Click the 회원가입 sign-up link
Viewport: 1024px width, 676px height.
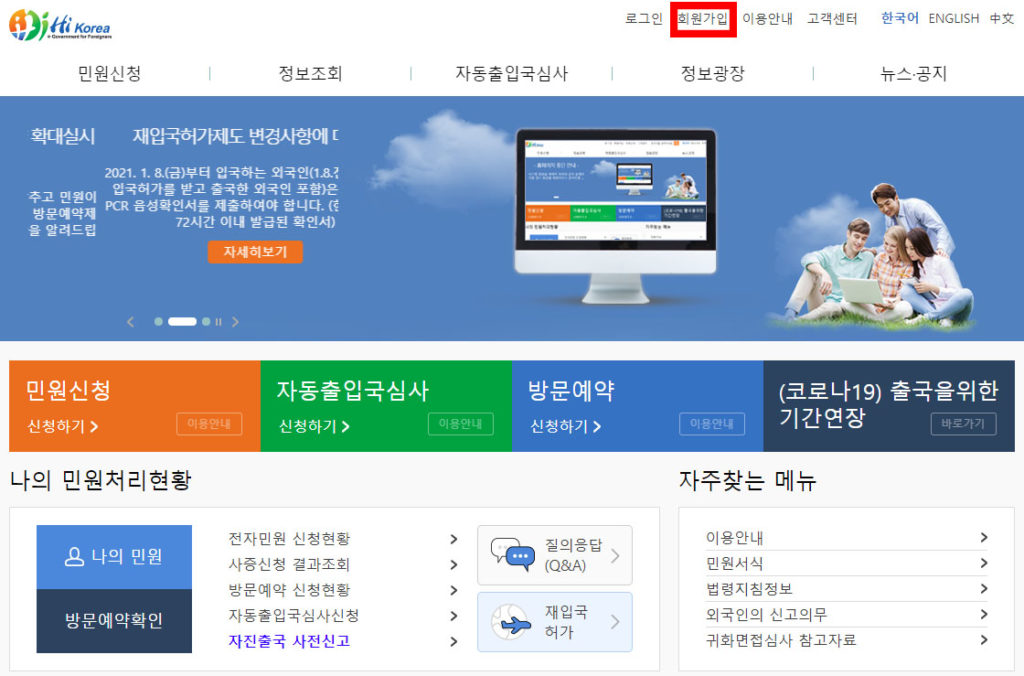click(703, 19)
